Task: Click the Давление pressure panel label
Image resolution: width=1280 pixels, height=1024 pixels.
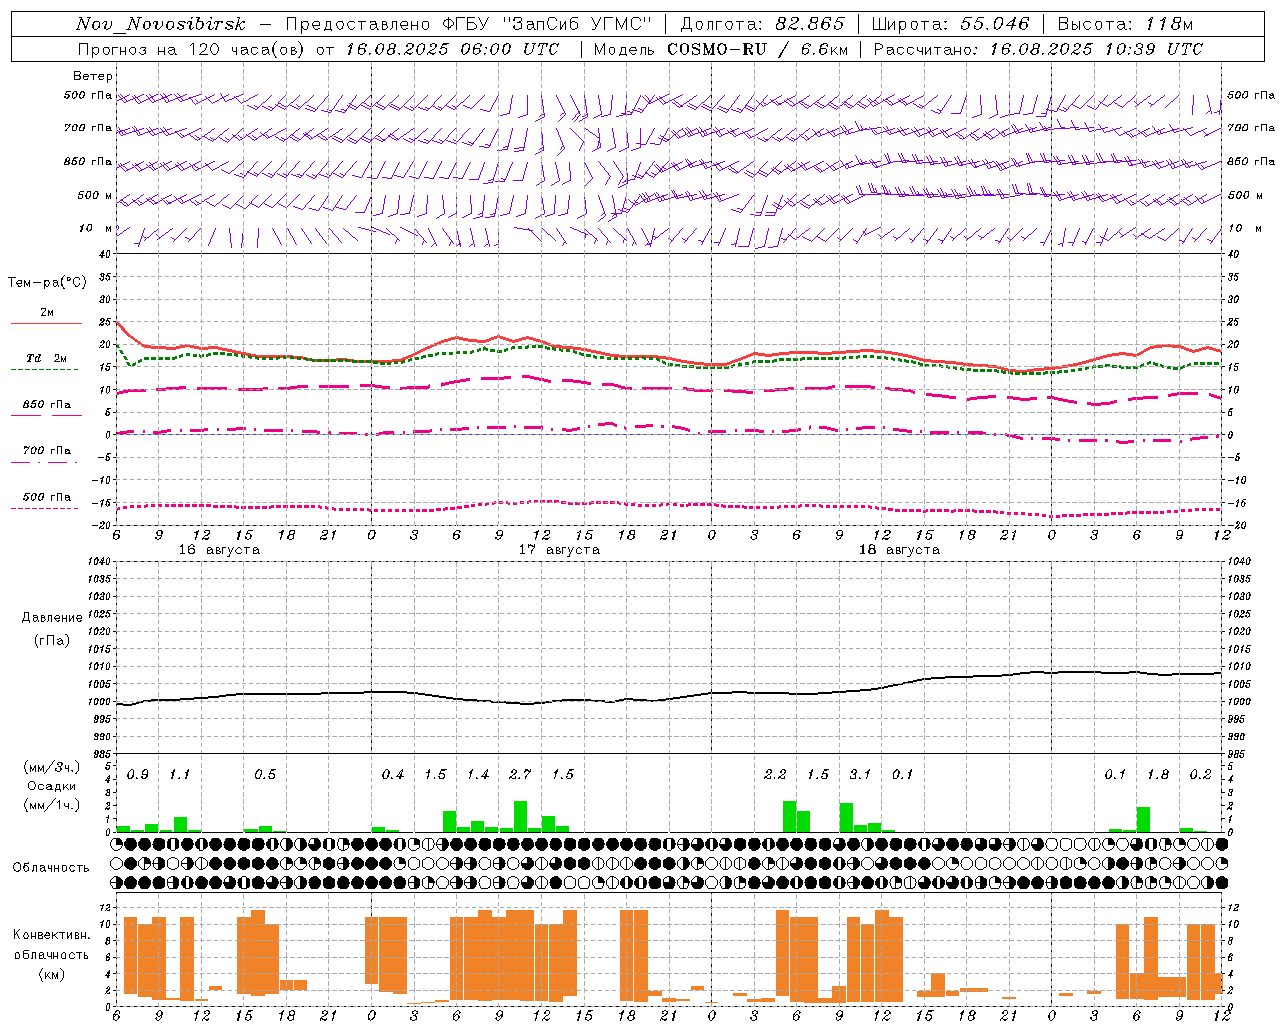Action: click(x=52, y=618)
